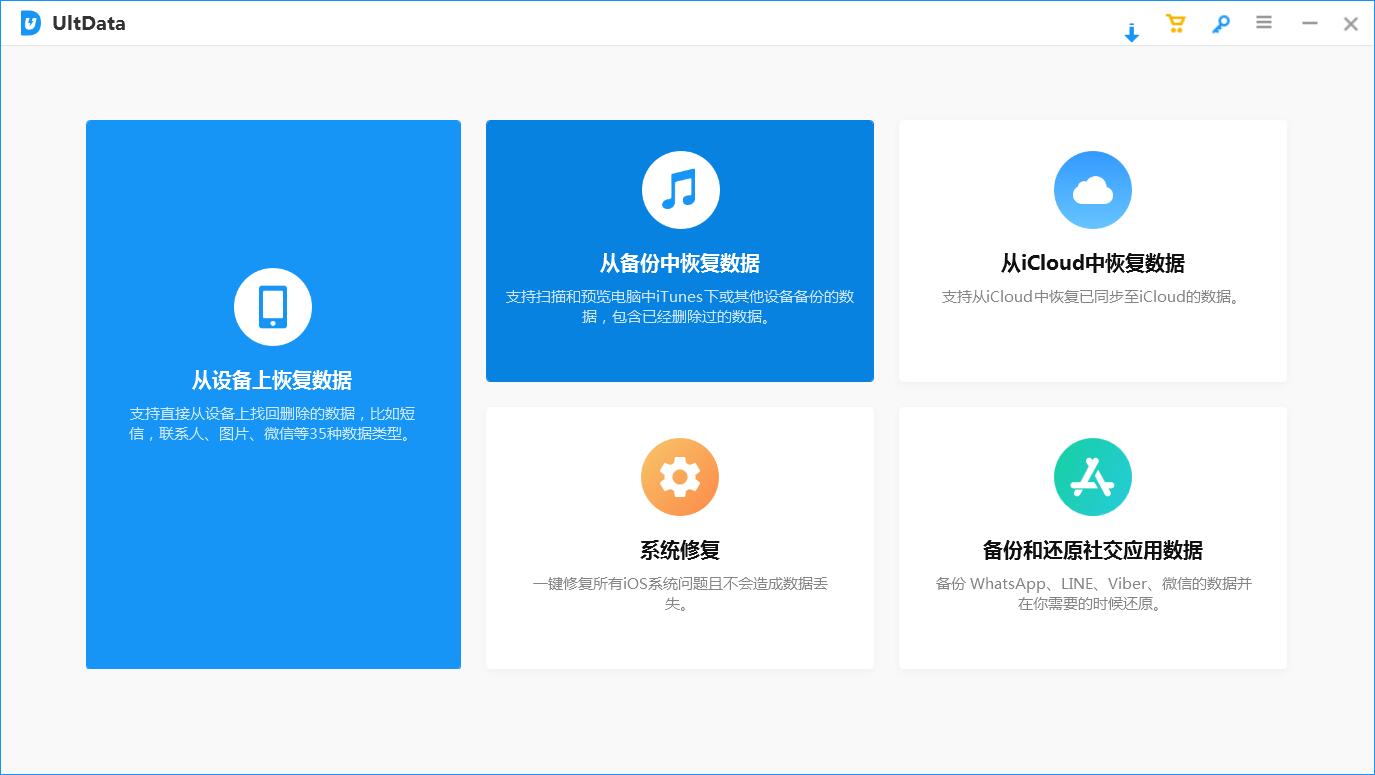
Task: Click description about 一键修复所有iOS系统问题
Action: [x=680, y=594]
